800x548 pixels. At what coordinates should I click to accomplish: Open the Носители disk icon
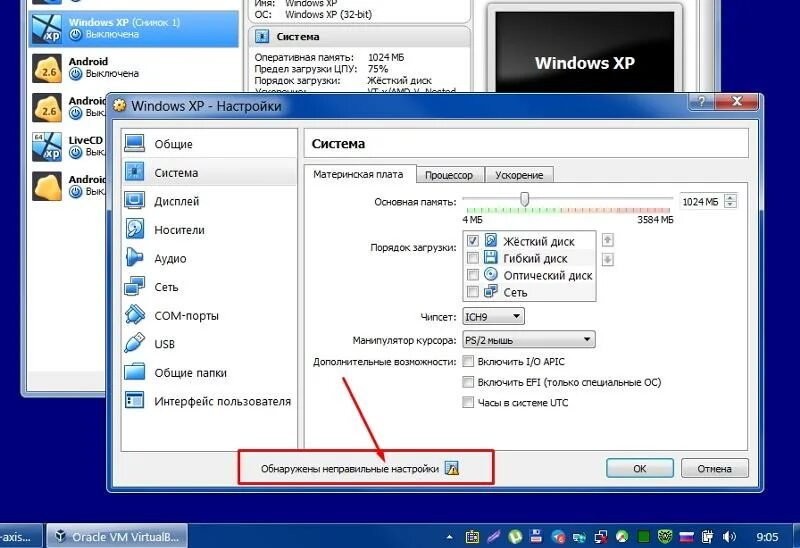click(x=135, y=229)
